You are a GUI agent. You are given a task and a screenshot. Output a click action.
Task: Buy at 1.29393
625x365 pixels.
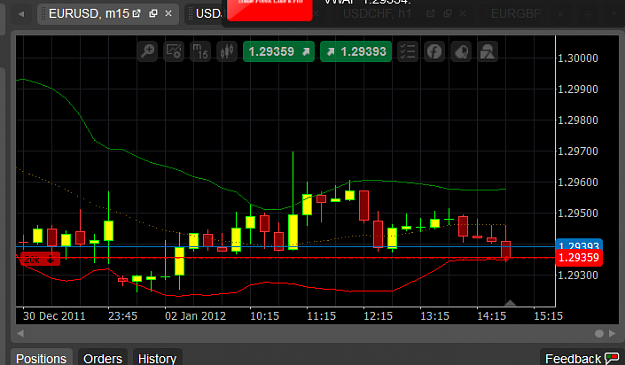356,52
